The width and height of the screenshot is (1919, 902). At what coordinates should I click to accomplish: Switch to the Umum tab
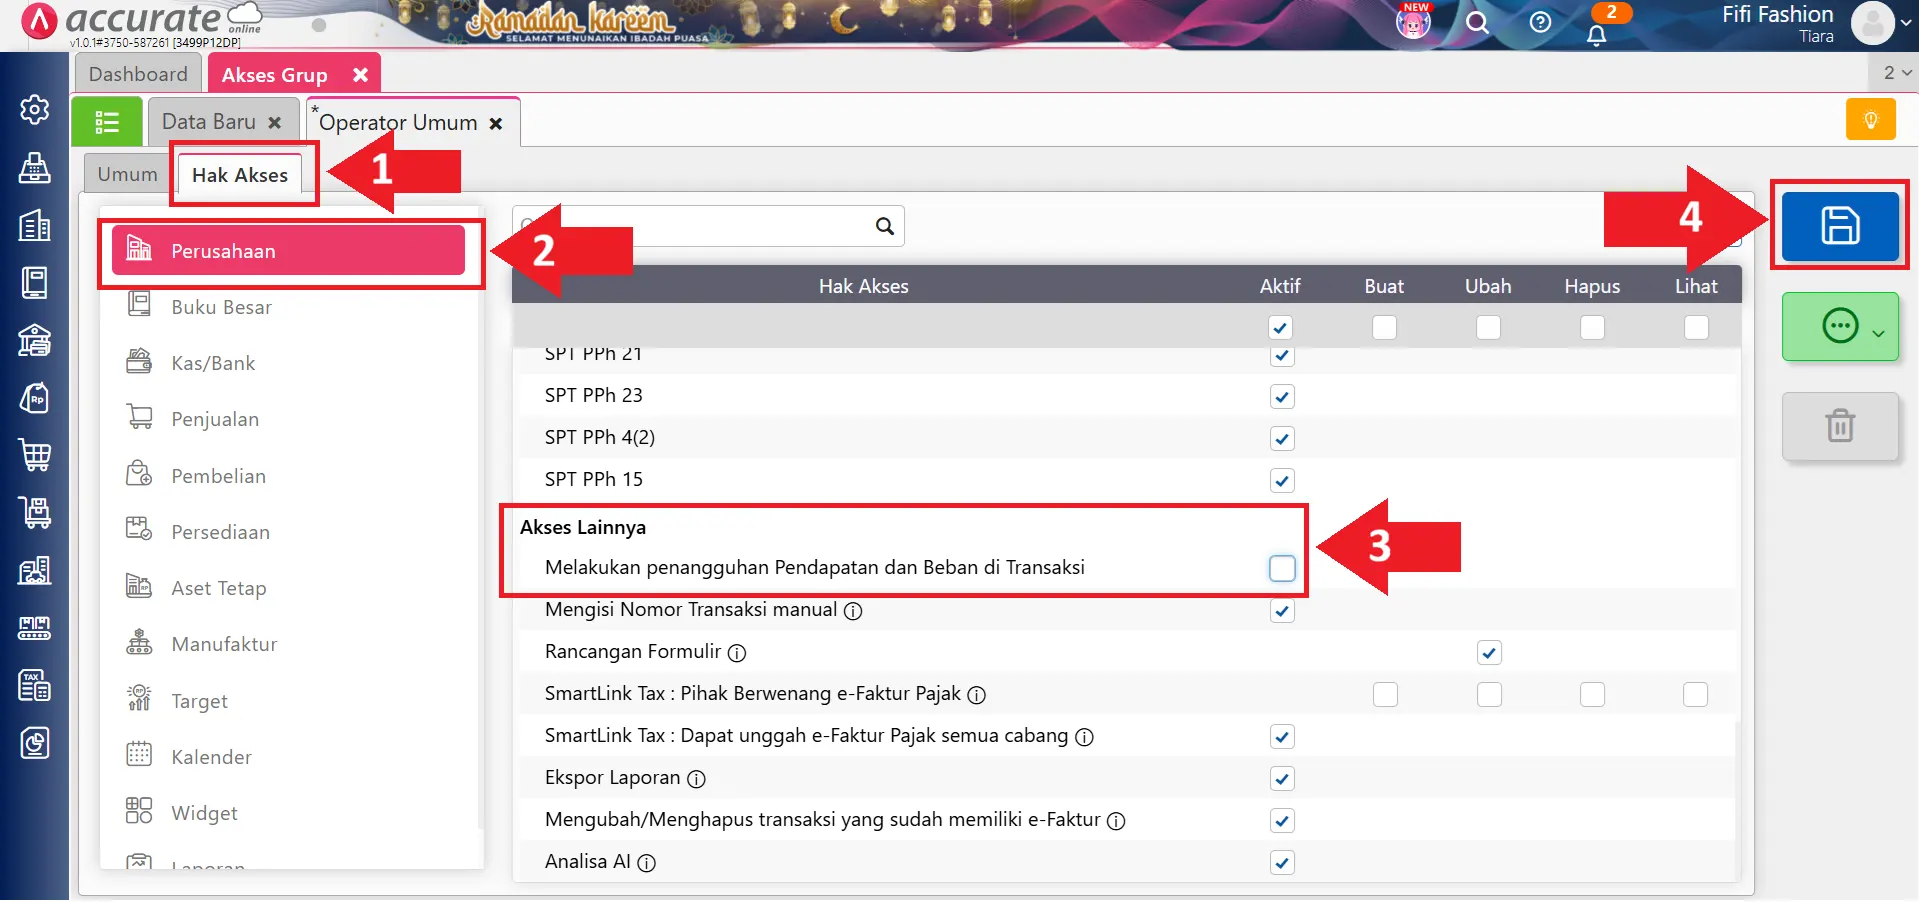tap(127, 174)
